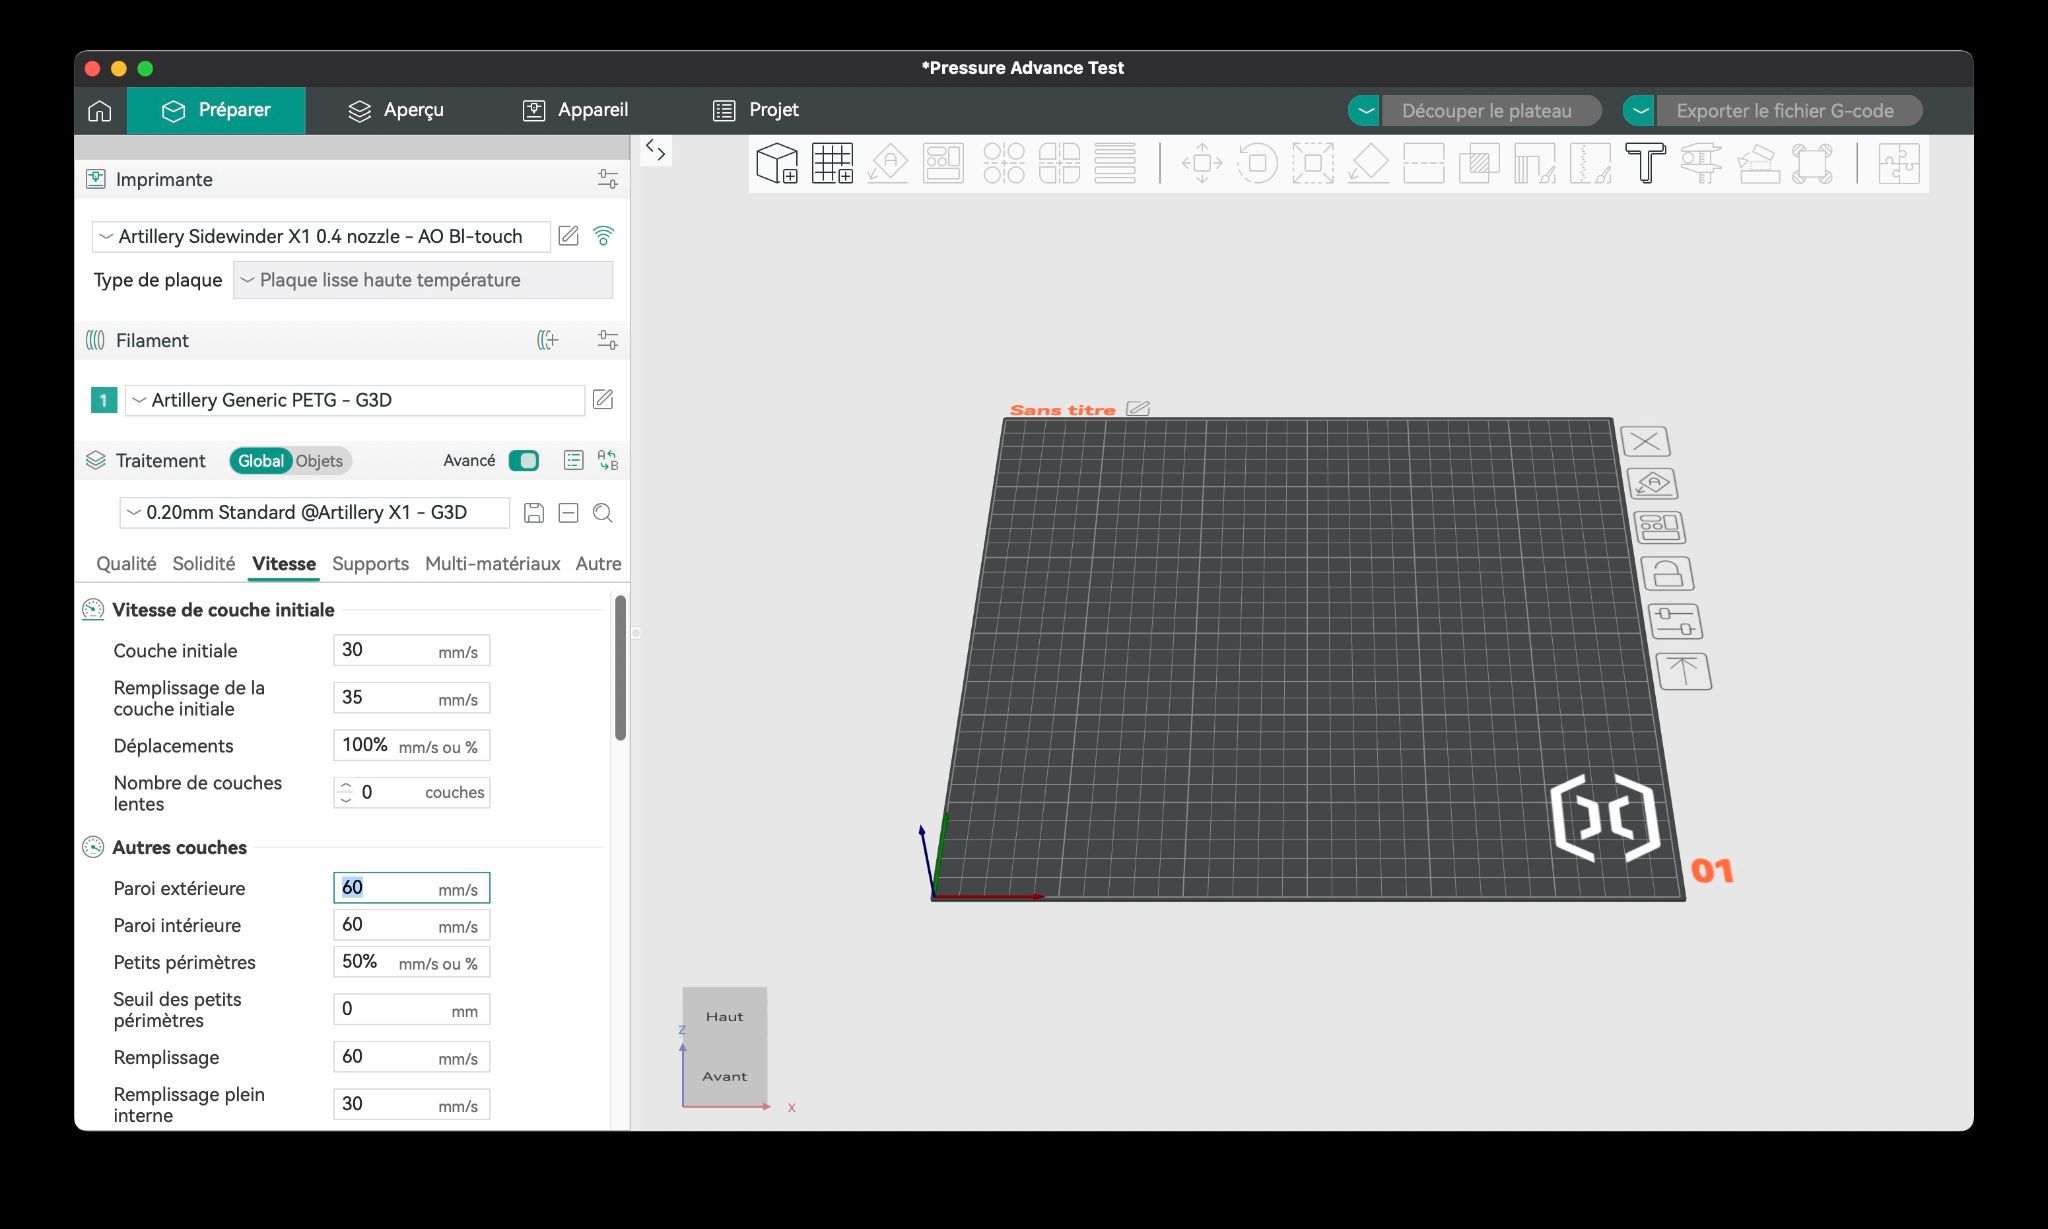Select the Cut tool
This screenshot has width=2048, height=1229.
point(1424,163)
